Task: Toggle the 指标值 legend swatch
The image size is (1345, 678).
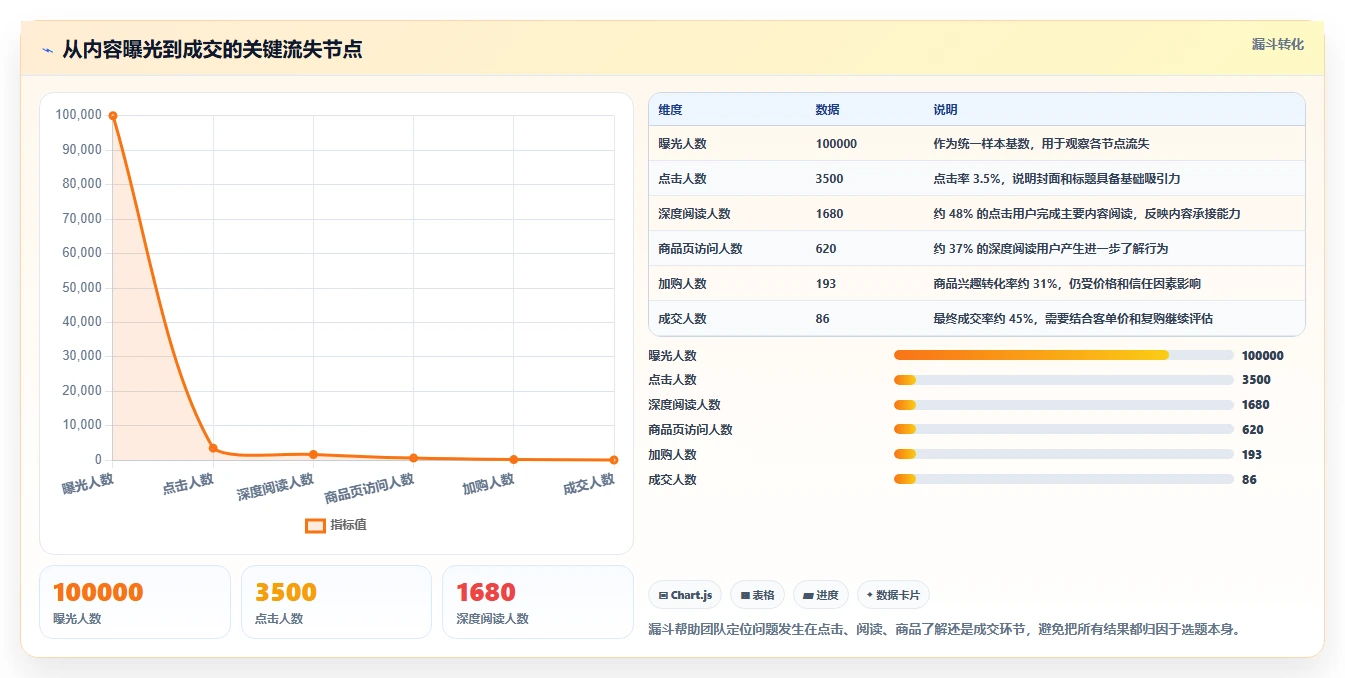Action: pos(315,525)
